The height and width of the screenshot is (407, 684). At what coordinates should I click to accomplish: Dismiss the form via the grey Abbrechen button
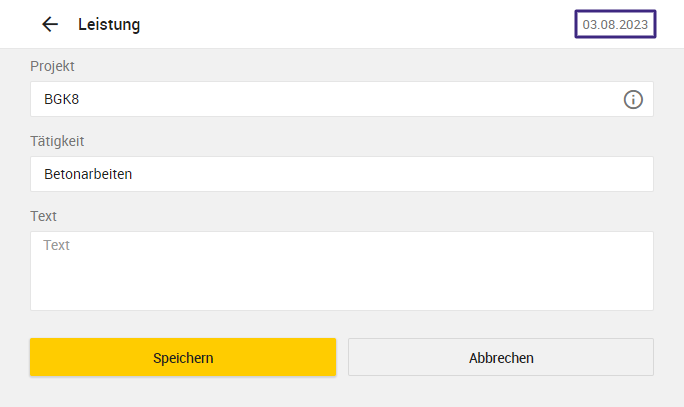501,357
